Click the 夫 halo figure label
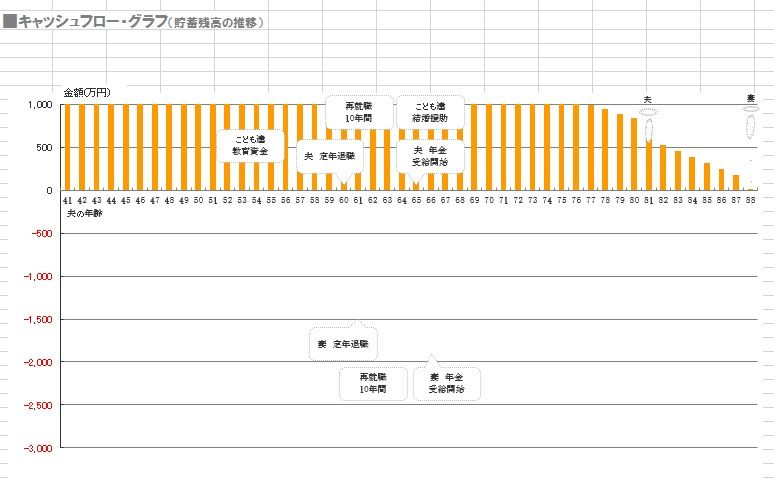The image size is (774, 483). pos(648,100)
